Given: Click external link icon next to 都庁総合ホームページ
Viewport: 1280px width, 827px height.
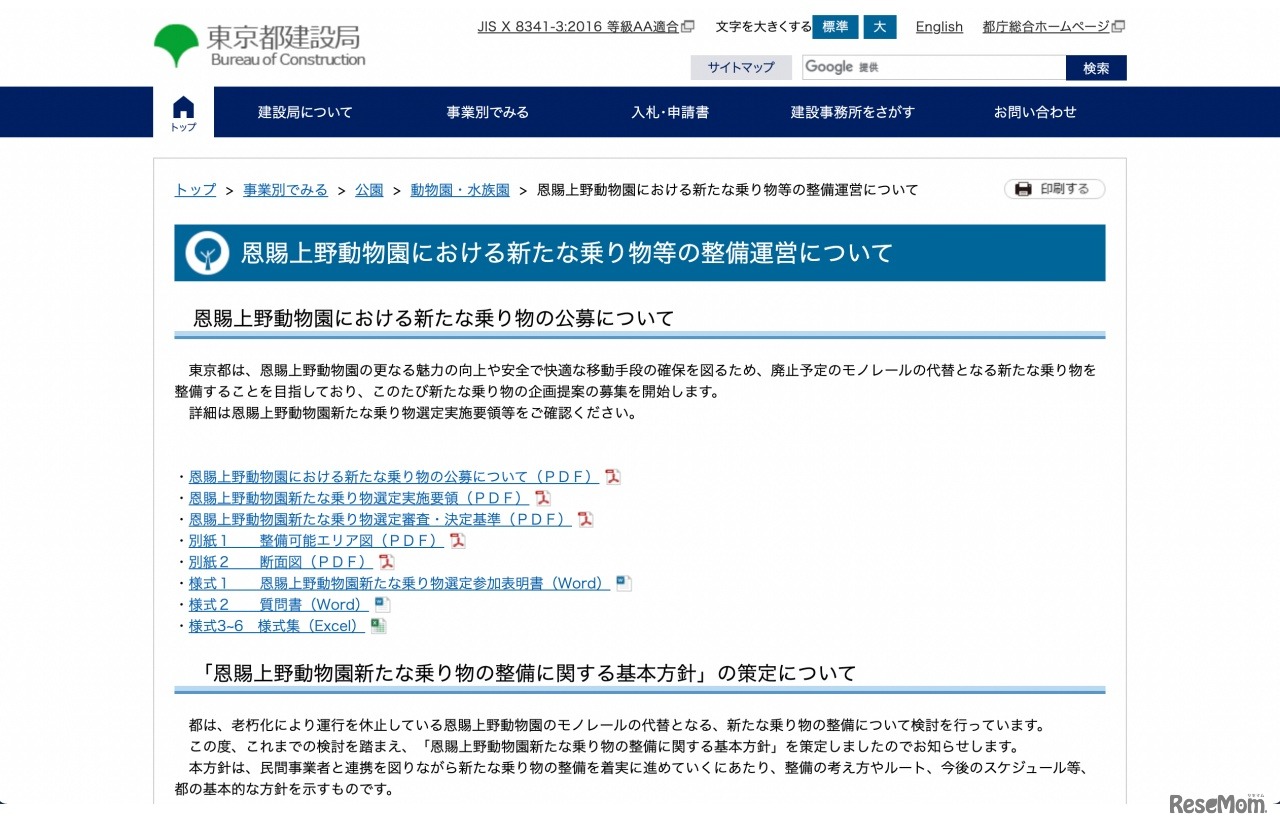Looking at the screenshot, I should 1119,26.
